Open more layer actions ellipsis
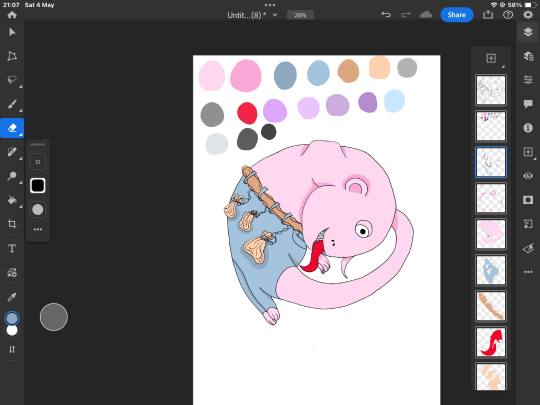This screenshot has width=540, height=405. coord(528,272)
